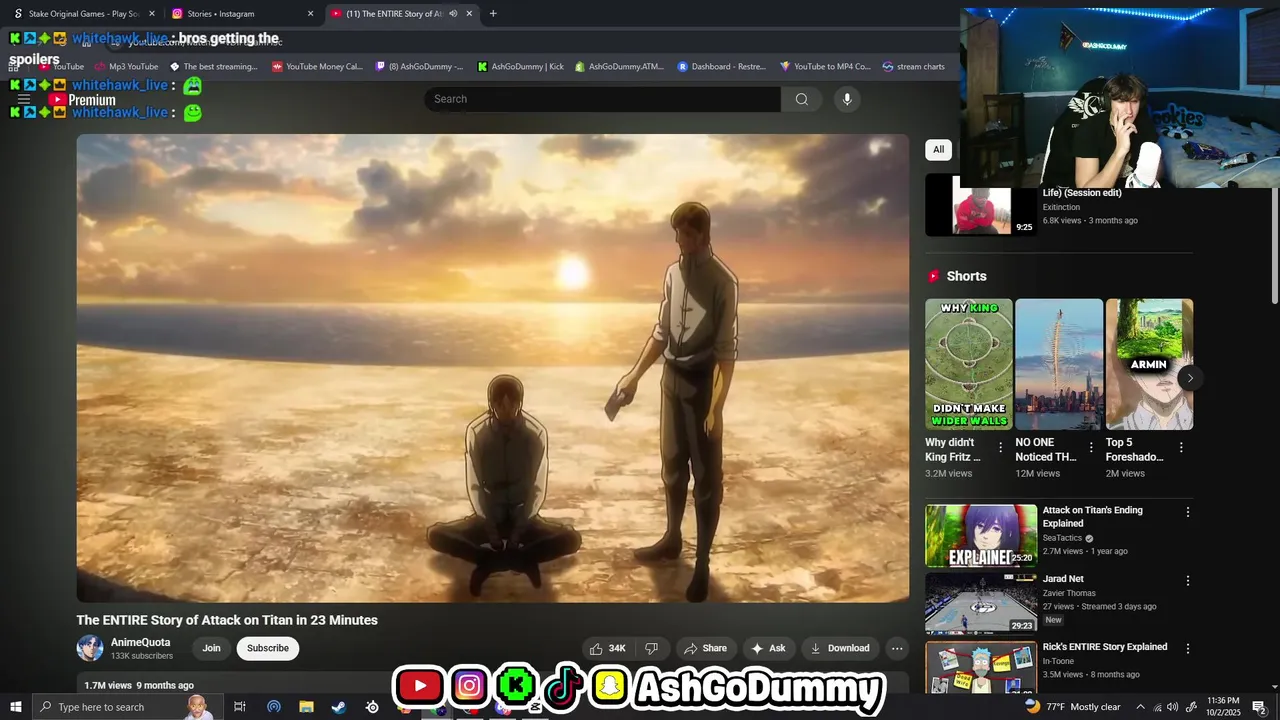Open options for Top 5 Foreshado... short
This screenshot has height=720, width=1280.
[1181, 448]
